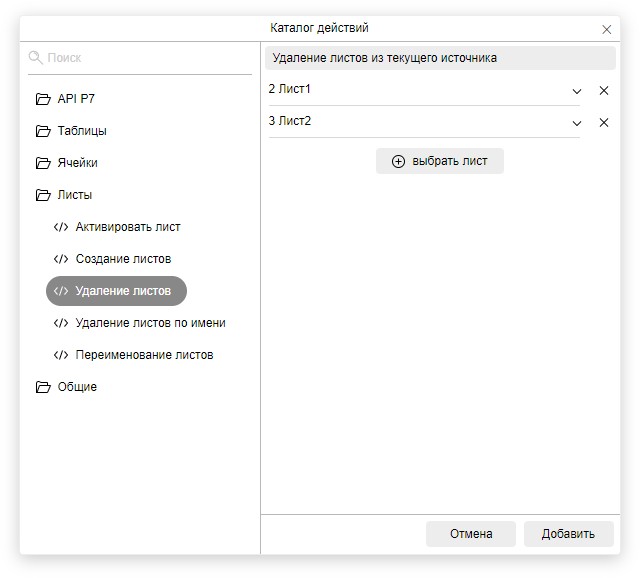Click the code icon beside Переименование листов
This screenshot has width=640, height=578.
61,355
